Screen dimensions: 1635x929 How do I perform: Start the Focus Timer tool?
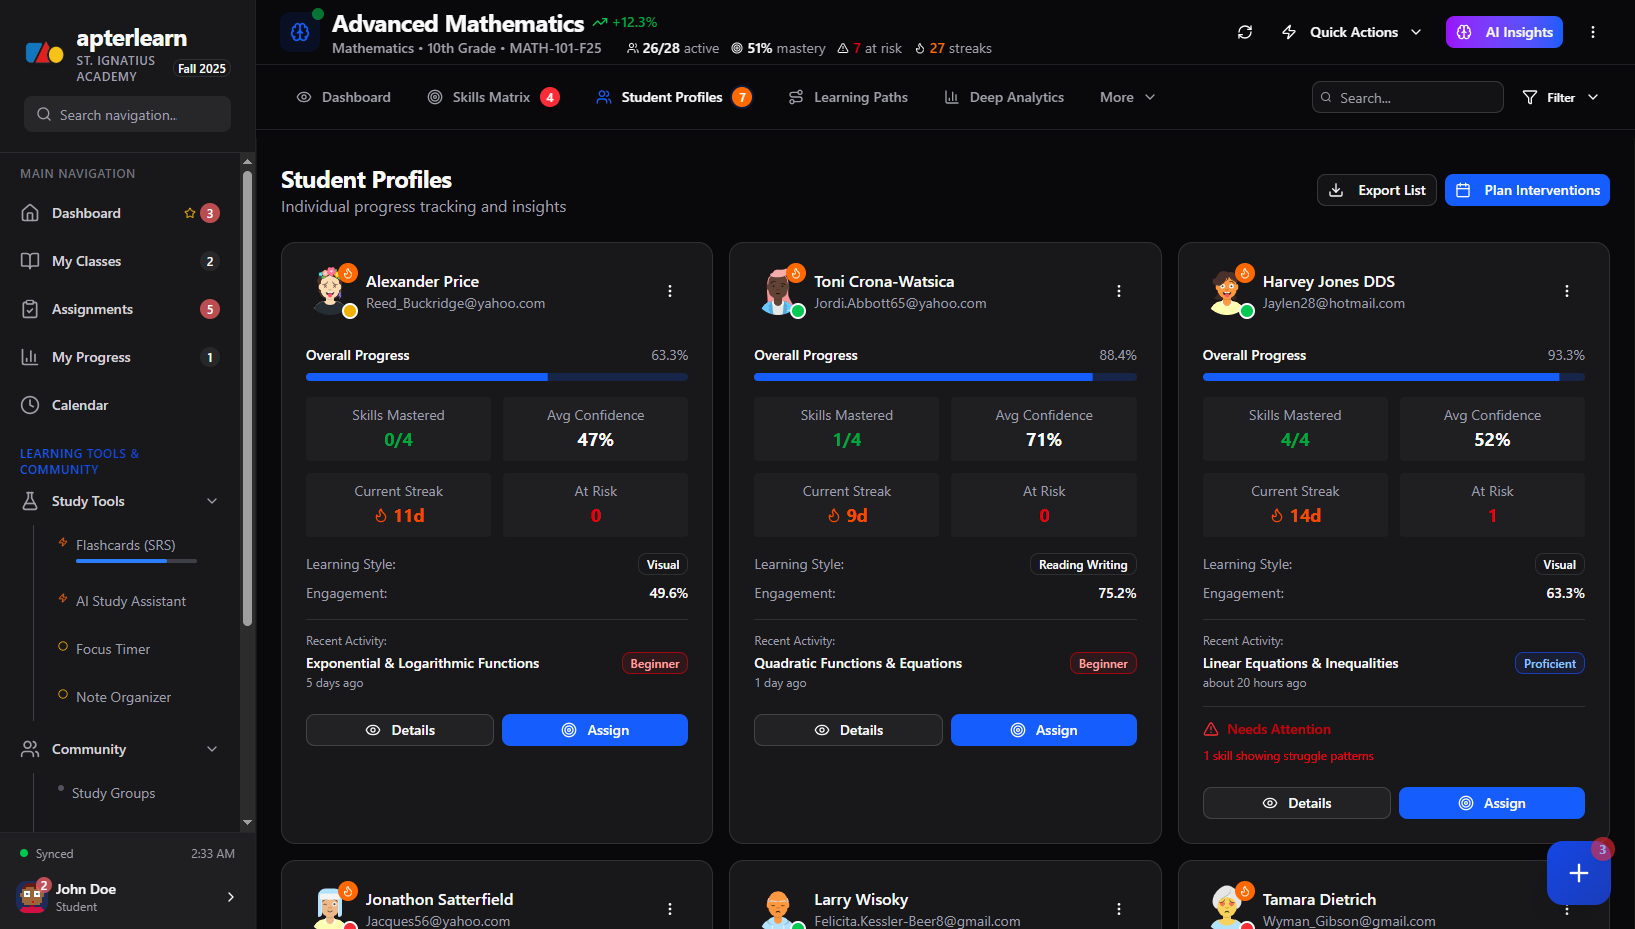(112, 649)
